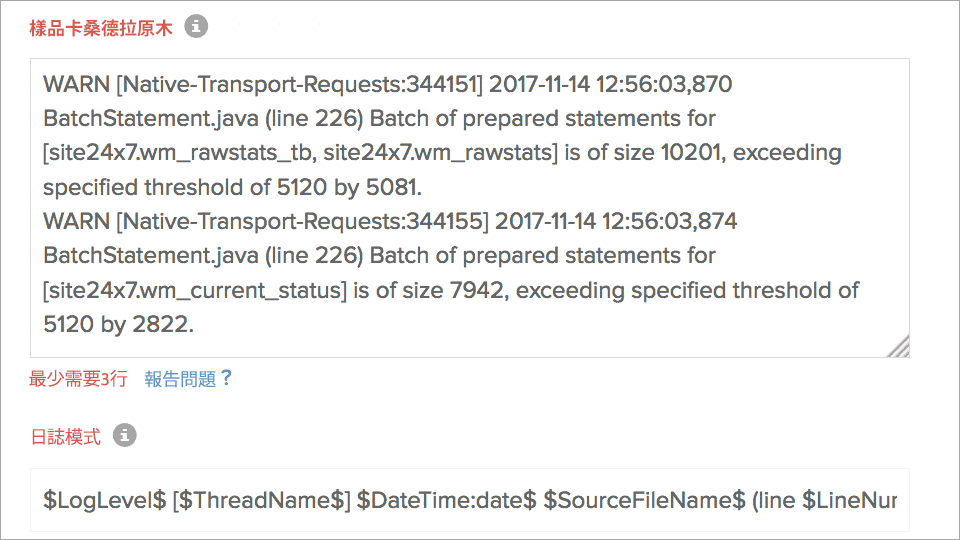Place cursor at Native-Transport-Requests:344155 text
Viewport: 960px width, 540px height.
290,221
